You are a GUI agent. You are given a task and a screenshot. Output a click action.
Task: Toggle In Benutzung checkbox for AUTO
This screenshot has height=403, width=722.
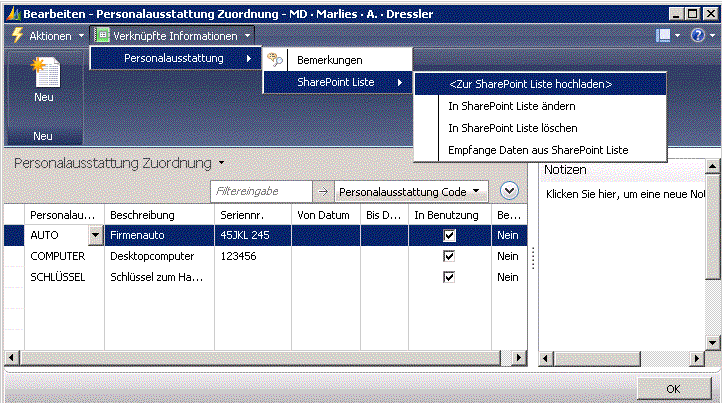click(x=449, y=236)
